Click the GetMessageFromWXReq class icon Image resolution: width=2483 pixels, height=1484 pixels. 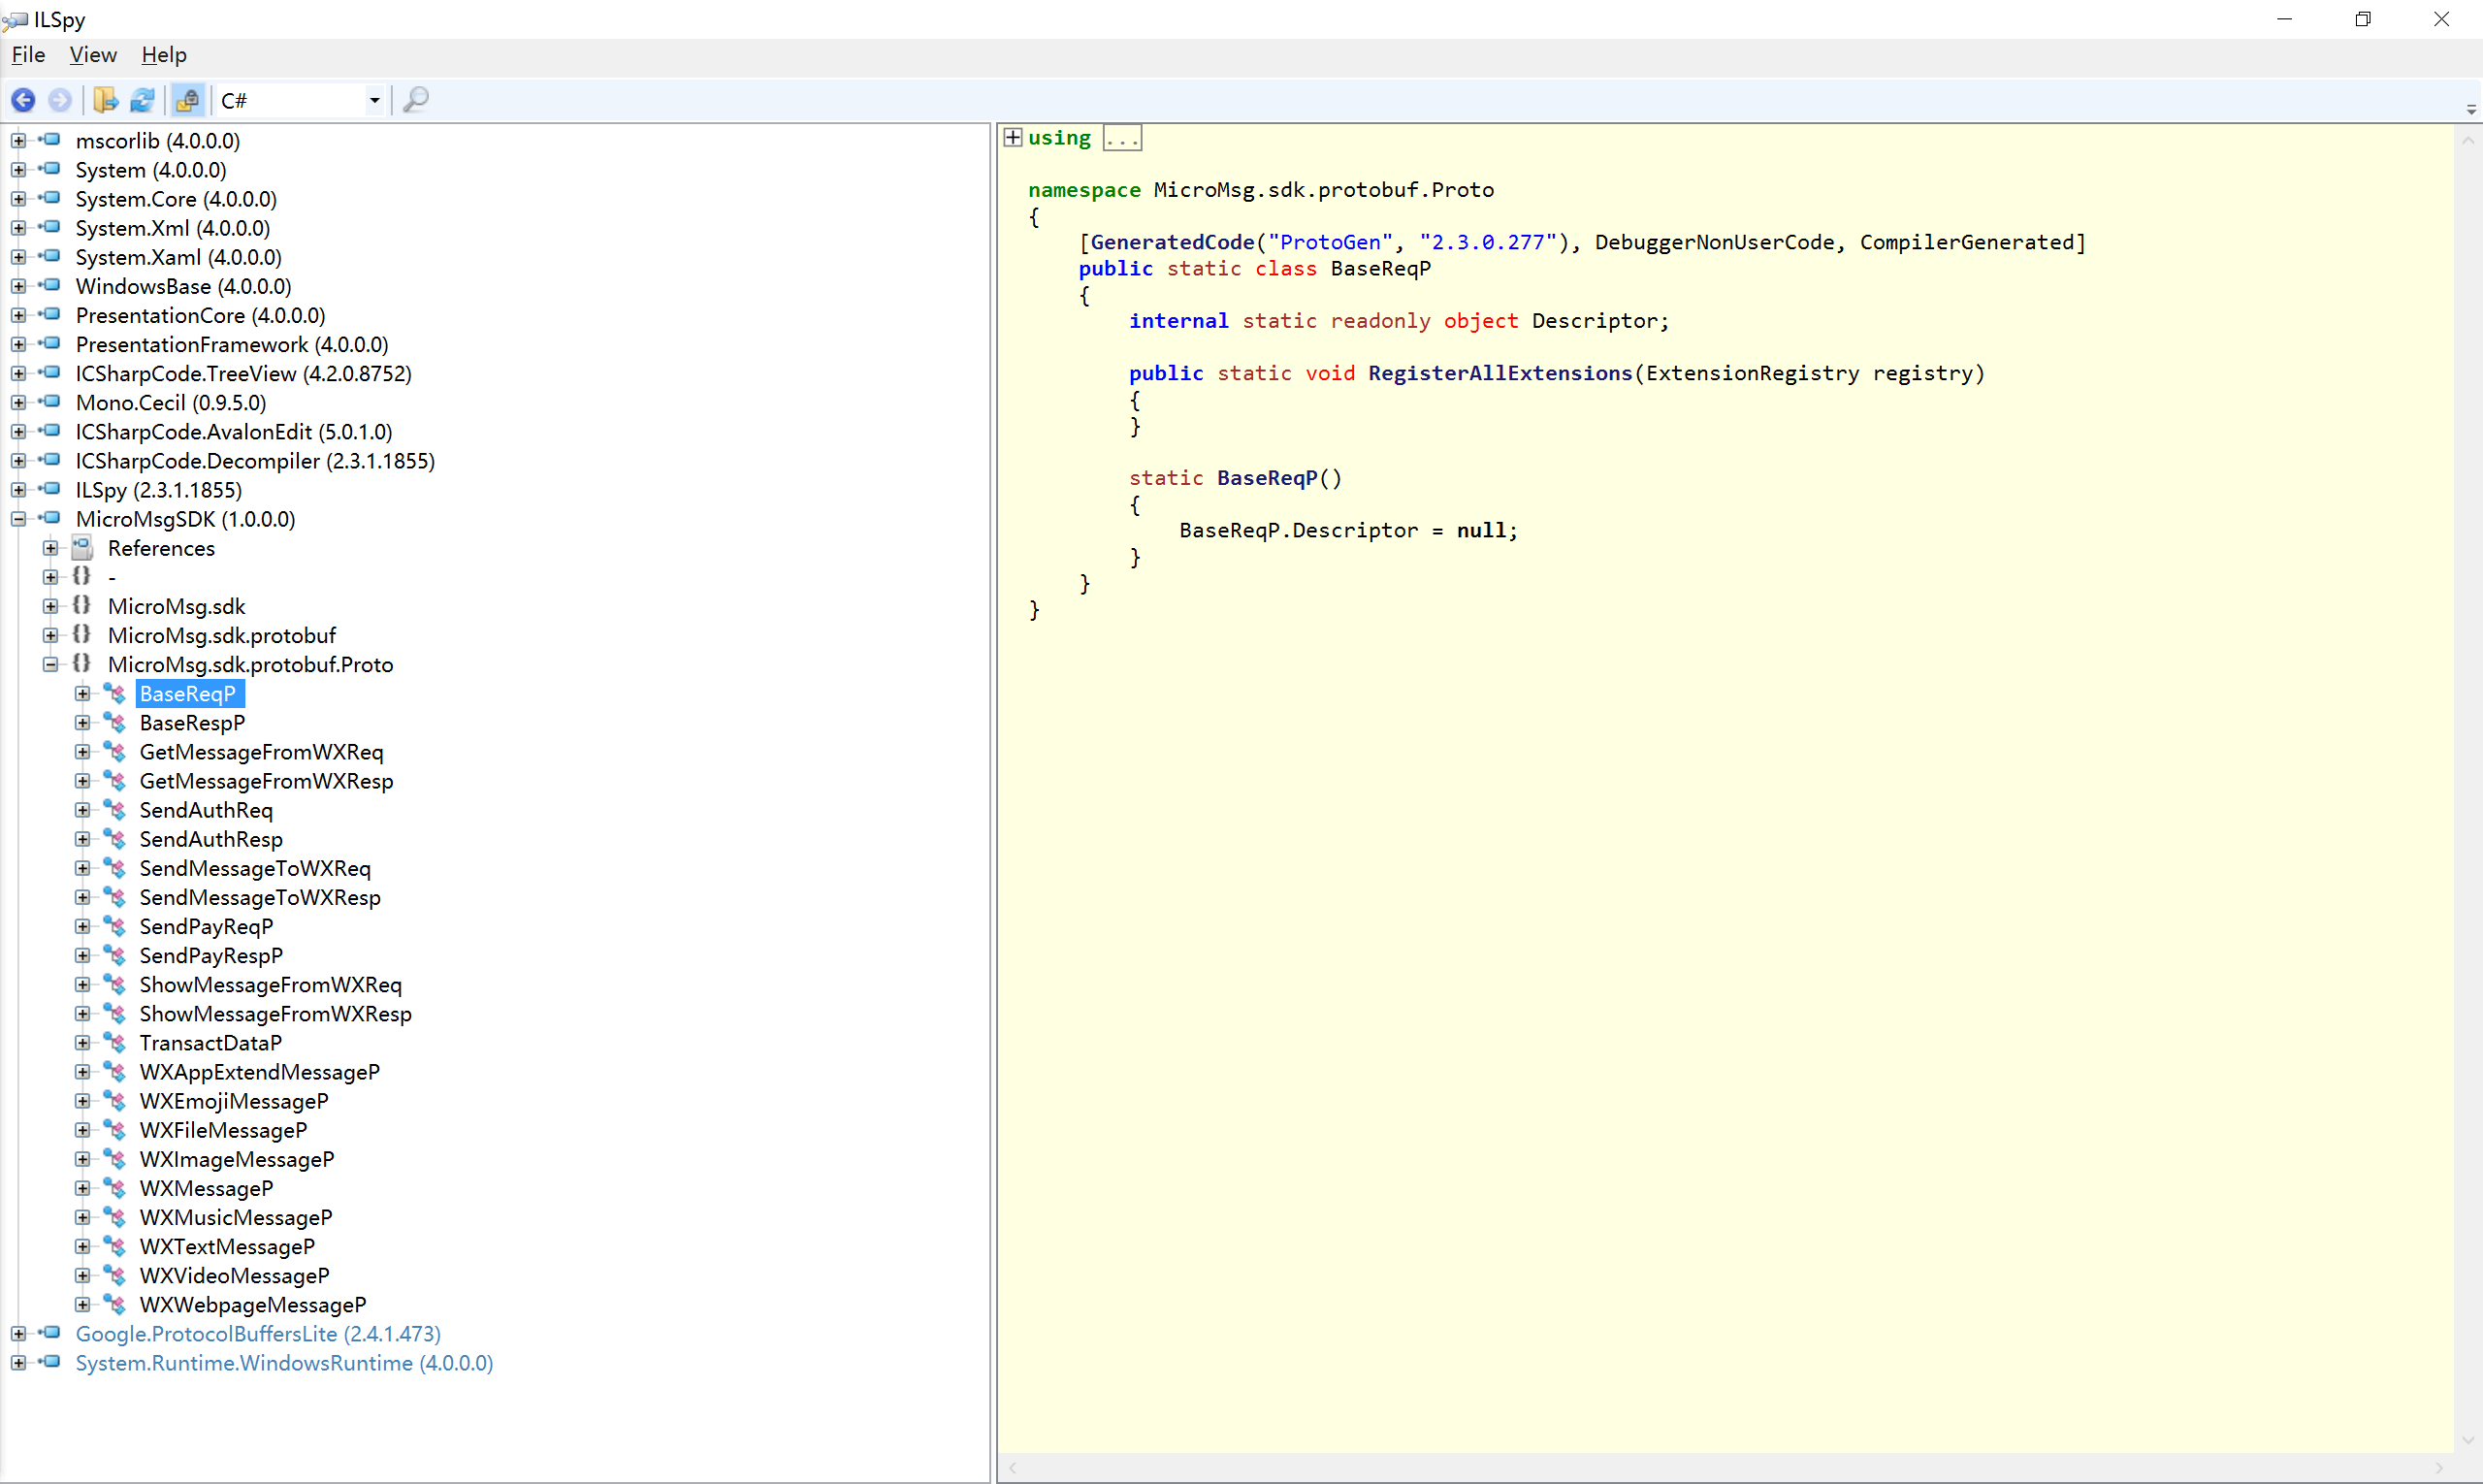click(115, 752)
